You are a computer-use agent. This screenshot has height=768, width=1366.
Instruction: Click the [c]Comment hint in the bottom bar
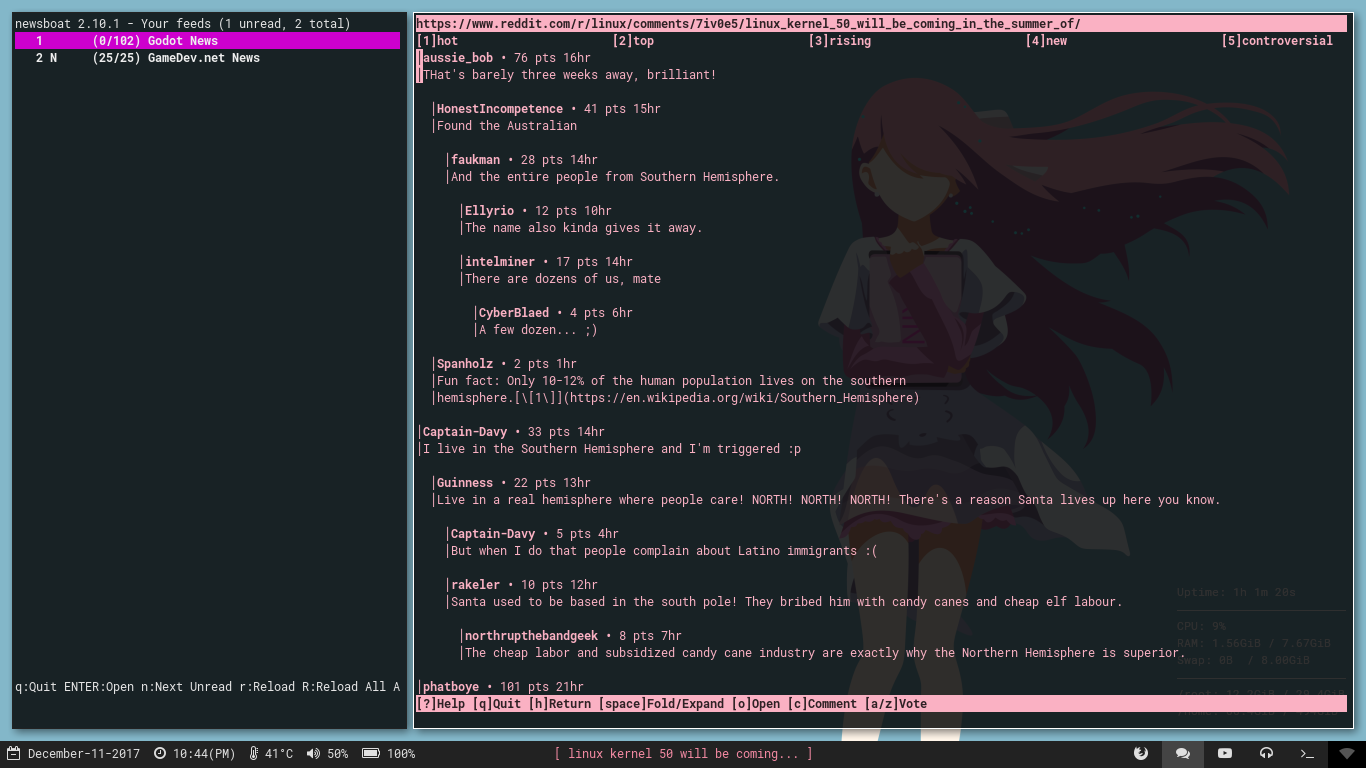click(822, 704)
